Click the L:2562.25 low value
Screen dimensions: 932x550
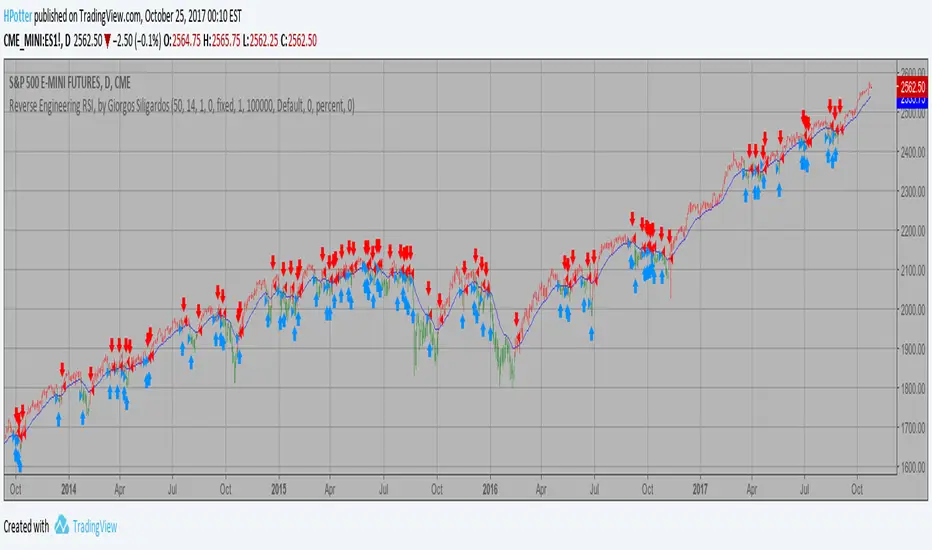click(x=260, y=41)
